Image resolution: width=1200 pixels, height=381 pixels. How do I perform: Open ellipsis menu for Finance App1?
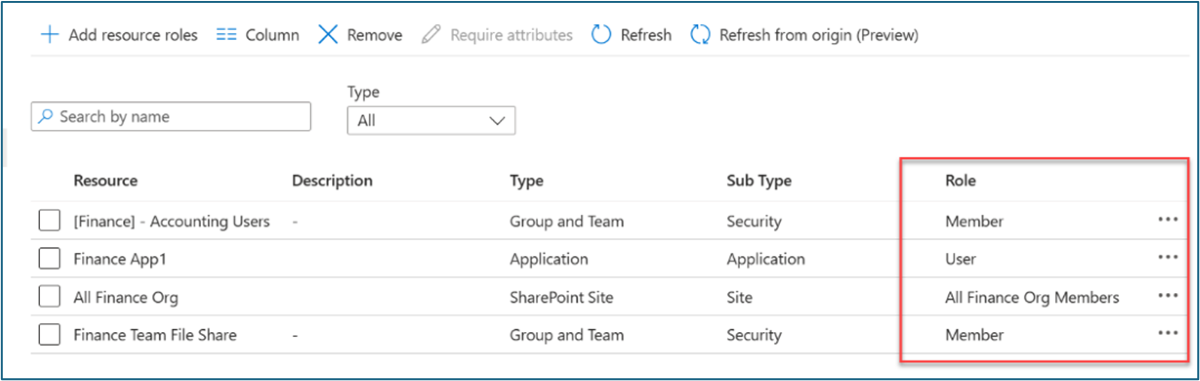pyautogui.click(x=1167, y=258)
